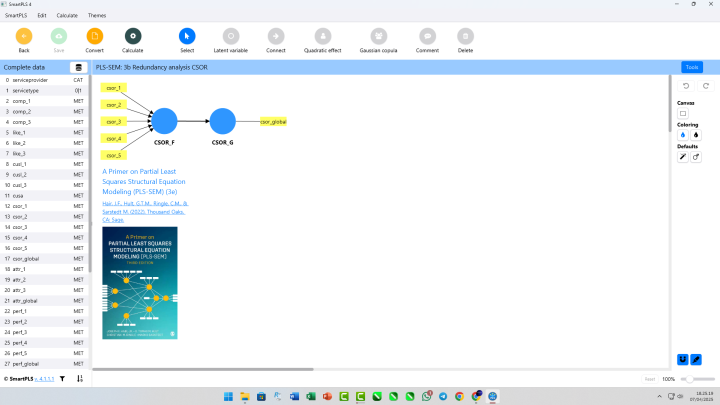Viewport: 720px width, 405px height.
Task: Open Excel from the taskbar
Action: click(311, 396)
